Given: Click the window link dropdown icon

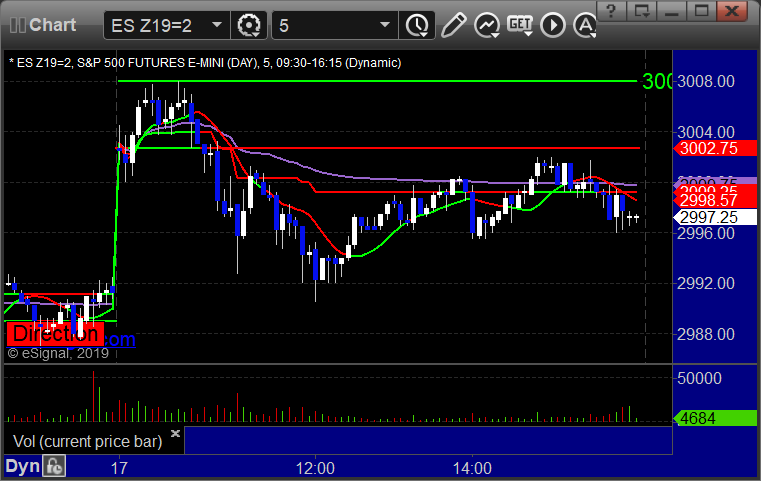Looking at the screenshot, I should 641,11.
